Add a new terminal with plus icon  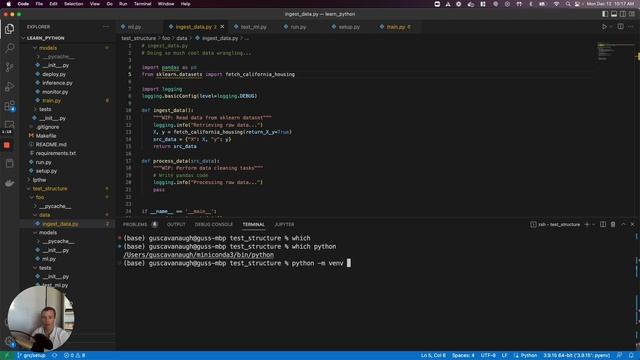coord(587,224)
